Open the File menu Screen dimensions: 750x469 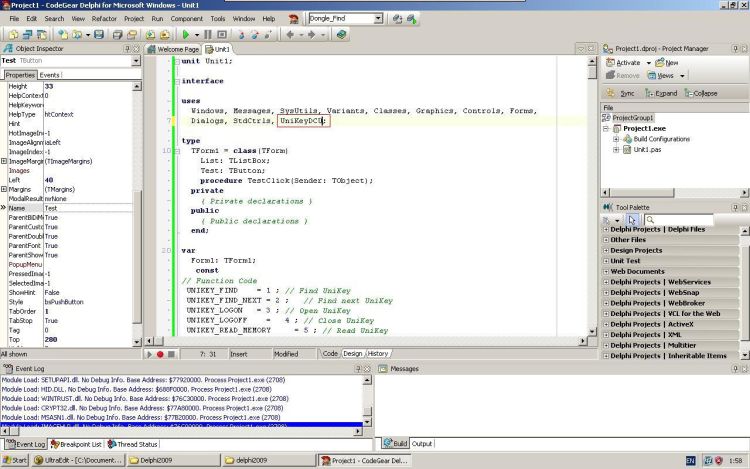coord(14,19)
